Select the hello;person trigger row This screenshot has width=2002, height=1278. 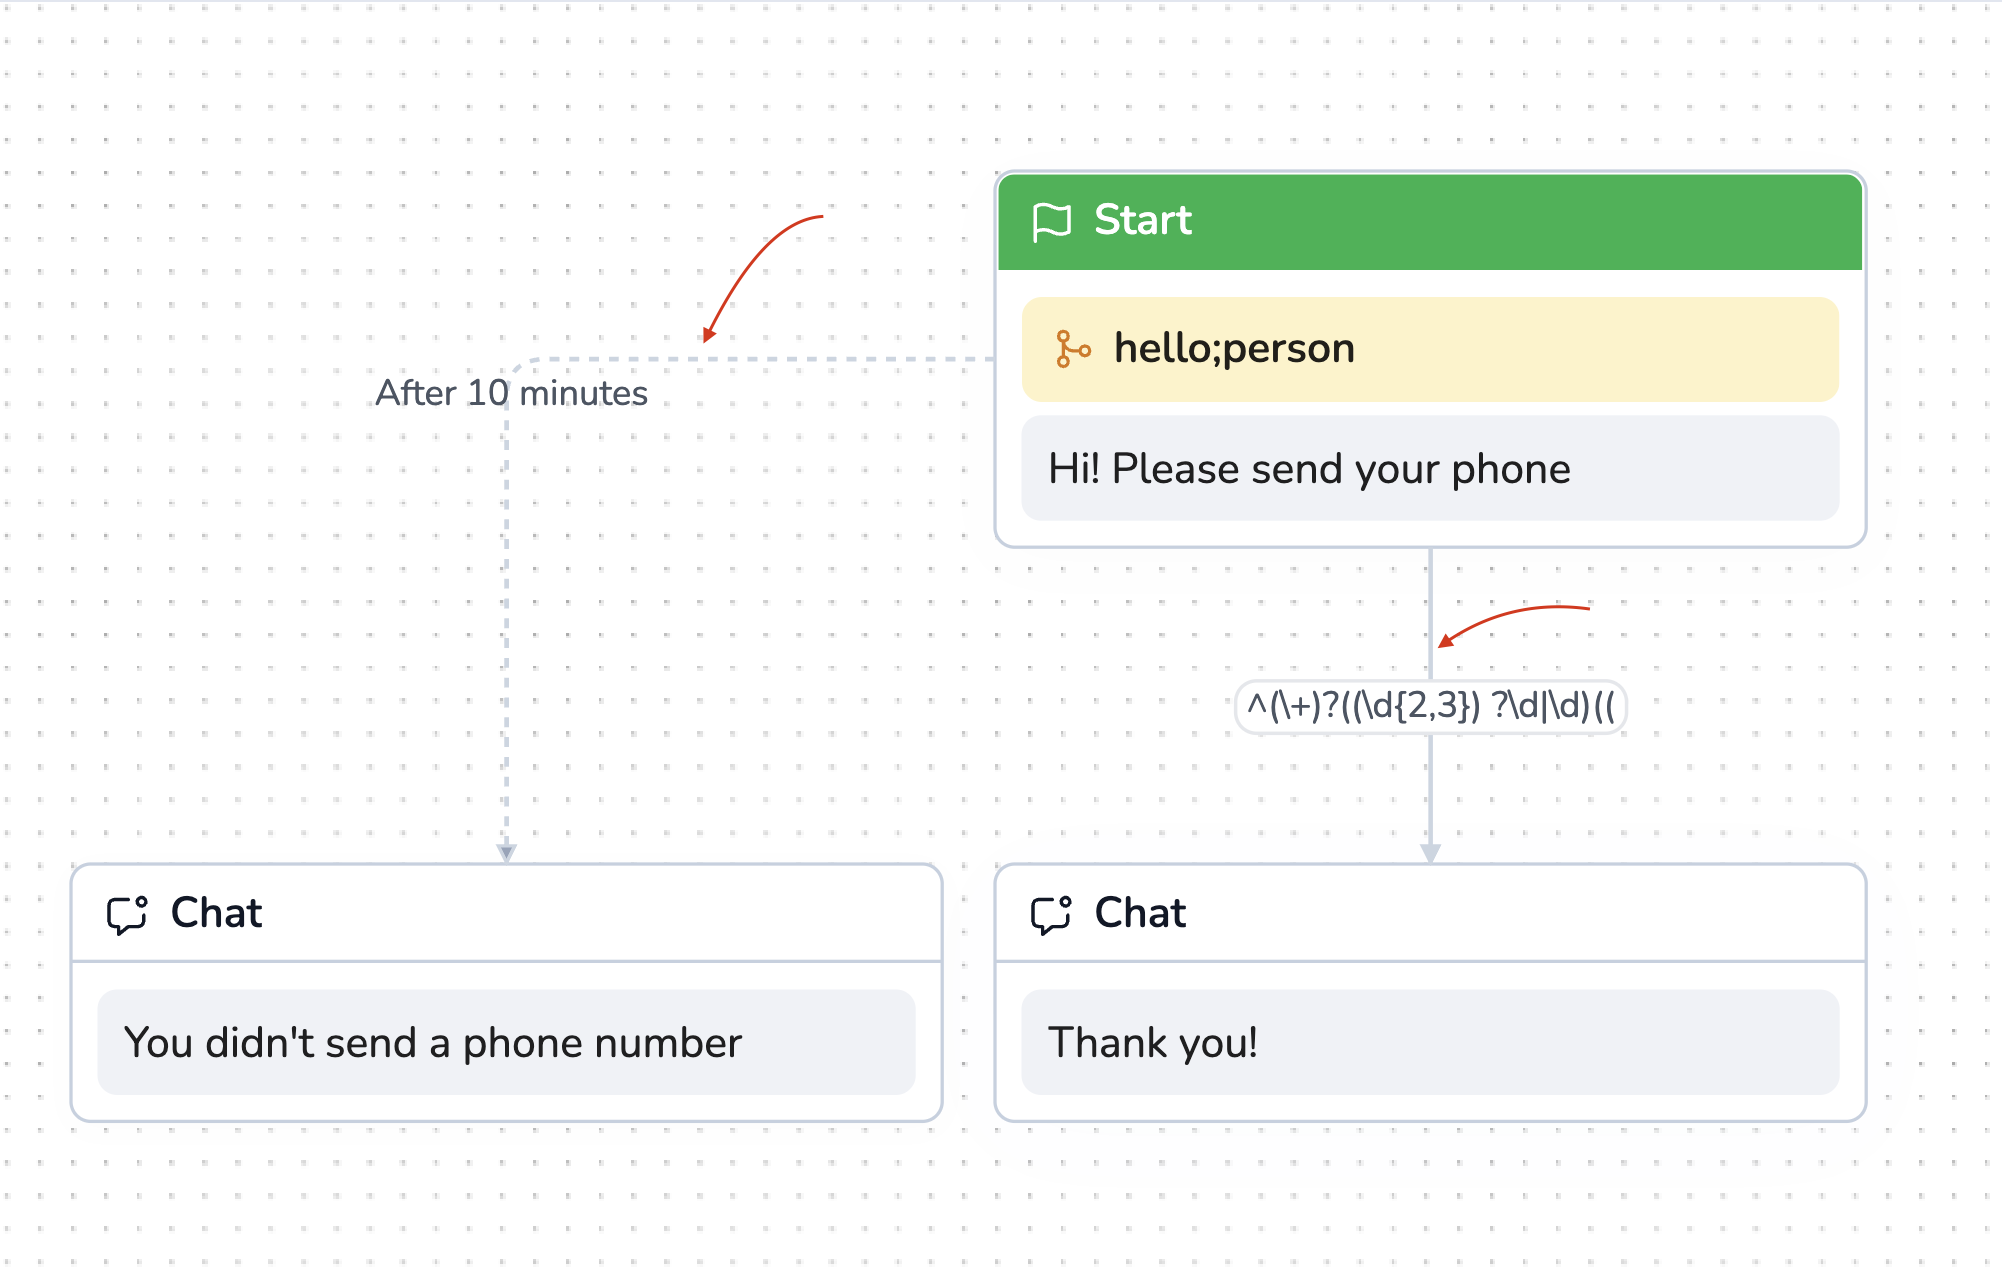coord(1430,349)
